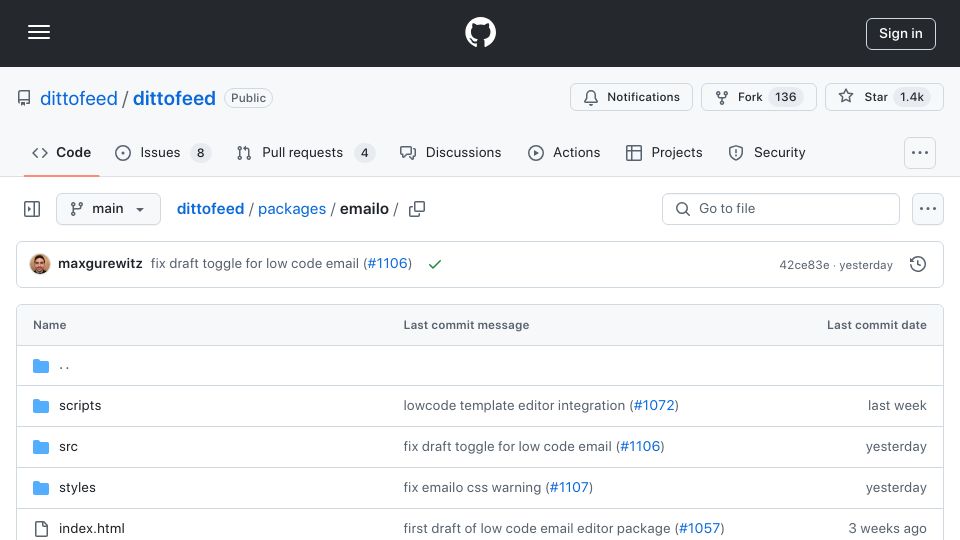Open the bold dittofeed repository name link
The height and width of the screenshot is (540, 960).
(x=174, y=98)
